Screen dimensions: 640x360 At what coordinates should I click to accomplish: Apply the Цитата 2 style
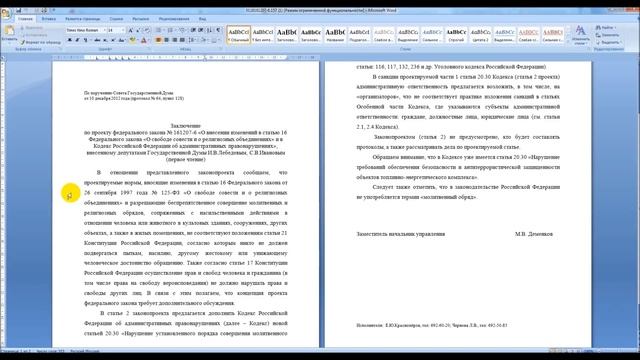click(x=480, y=35)
